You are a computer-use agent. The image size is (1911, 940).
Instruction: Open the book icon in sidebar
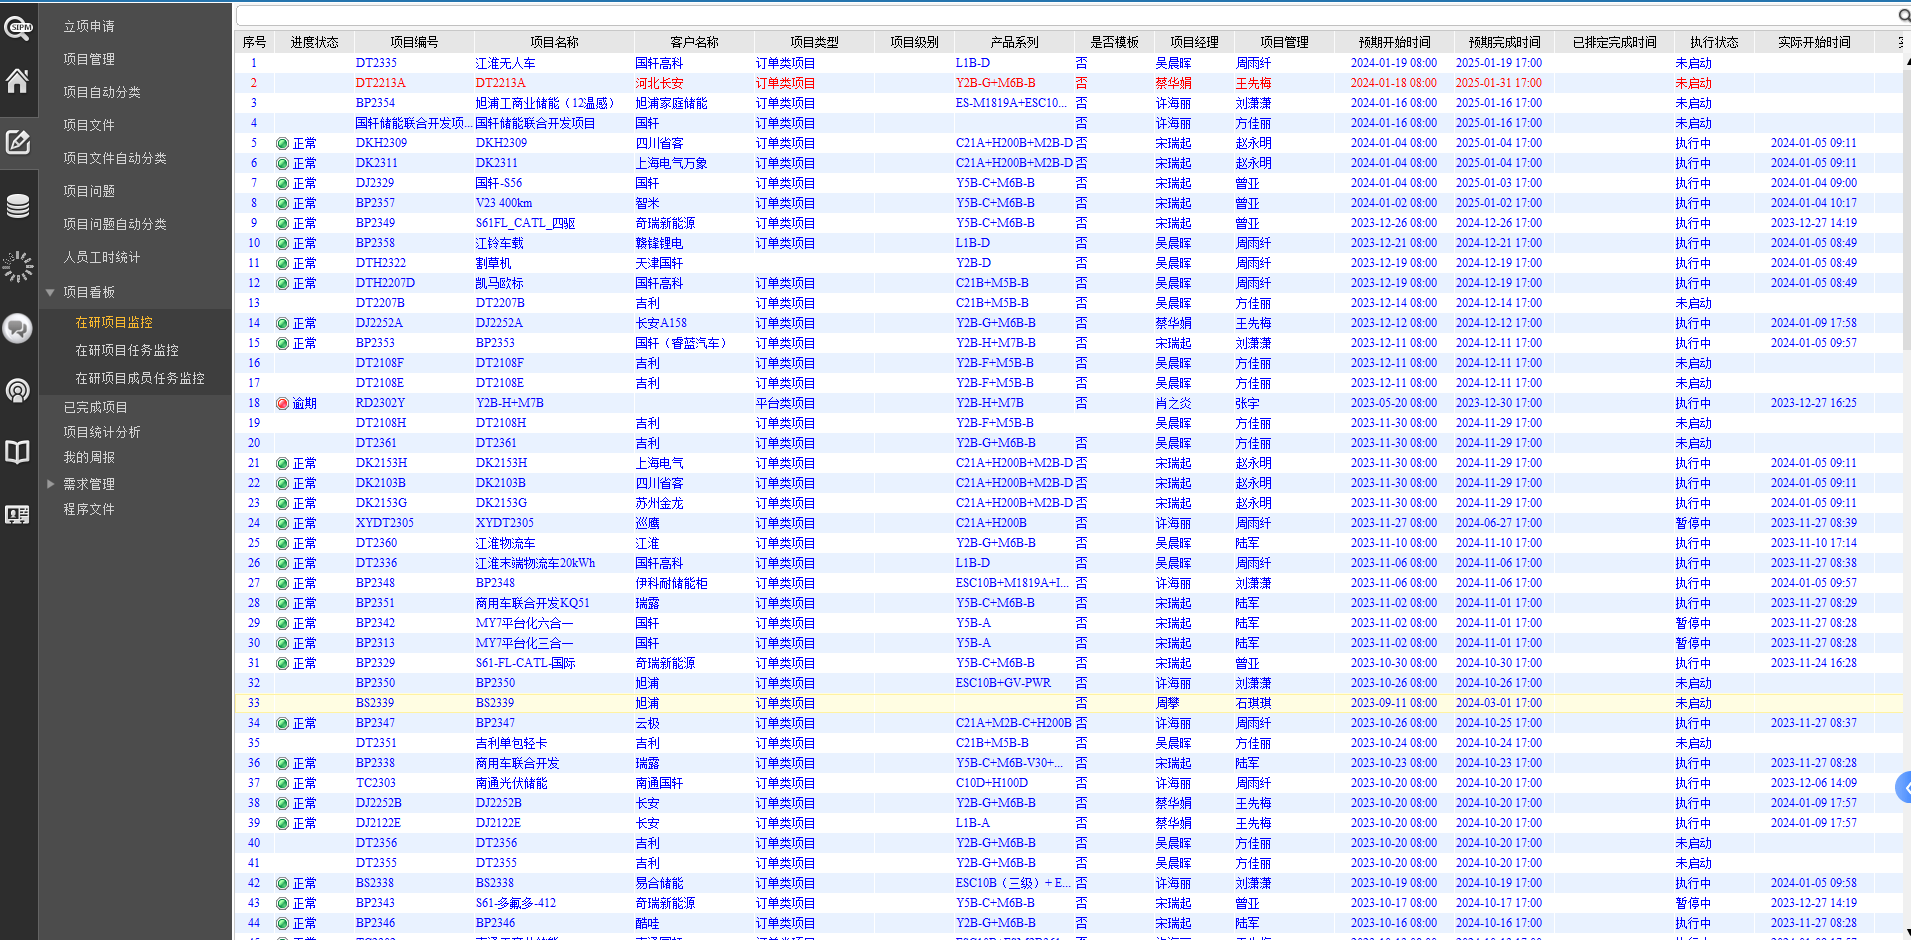pyautogui.click(x=18, y=452)
